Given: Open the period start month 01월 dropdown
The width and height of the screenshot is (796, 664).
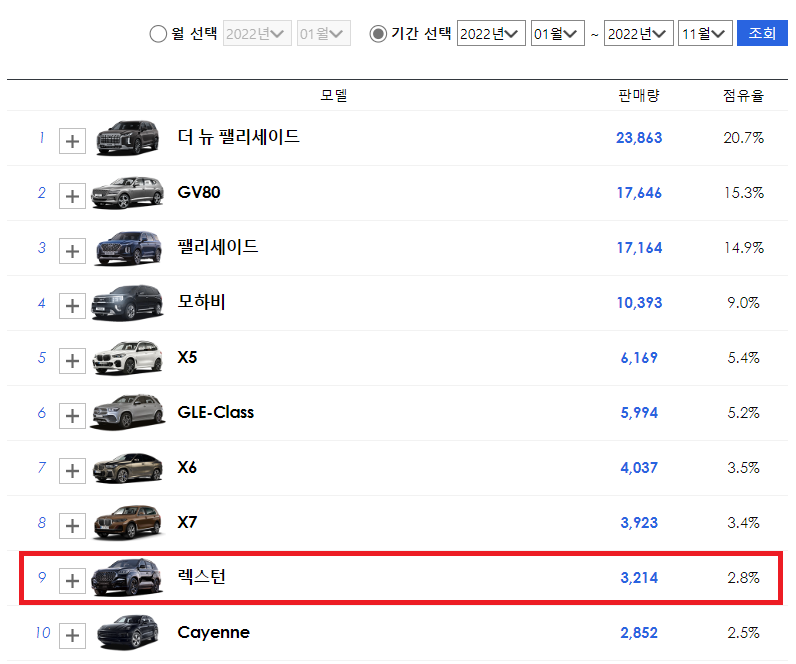Looking at the screenshot, I should tap(557, 34).
